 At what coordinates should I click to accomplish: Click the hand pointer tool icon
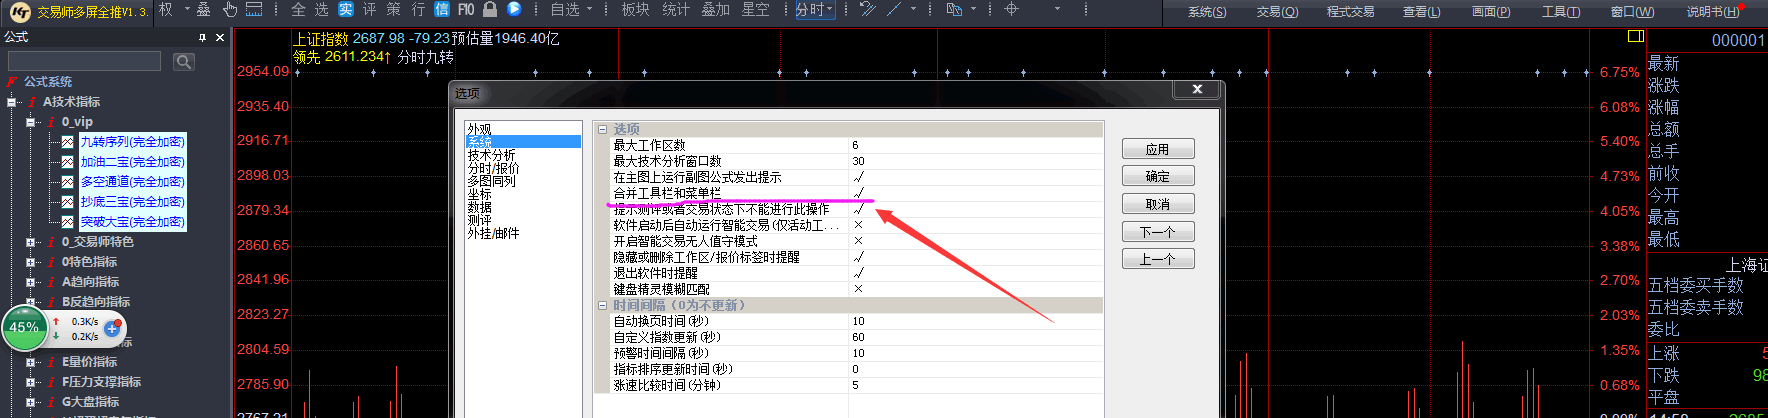(229, 9)
